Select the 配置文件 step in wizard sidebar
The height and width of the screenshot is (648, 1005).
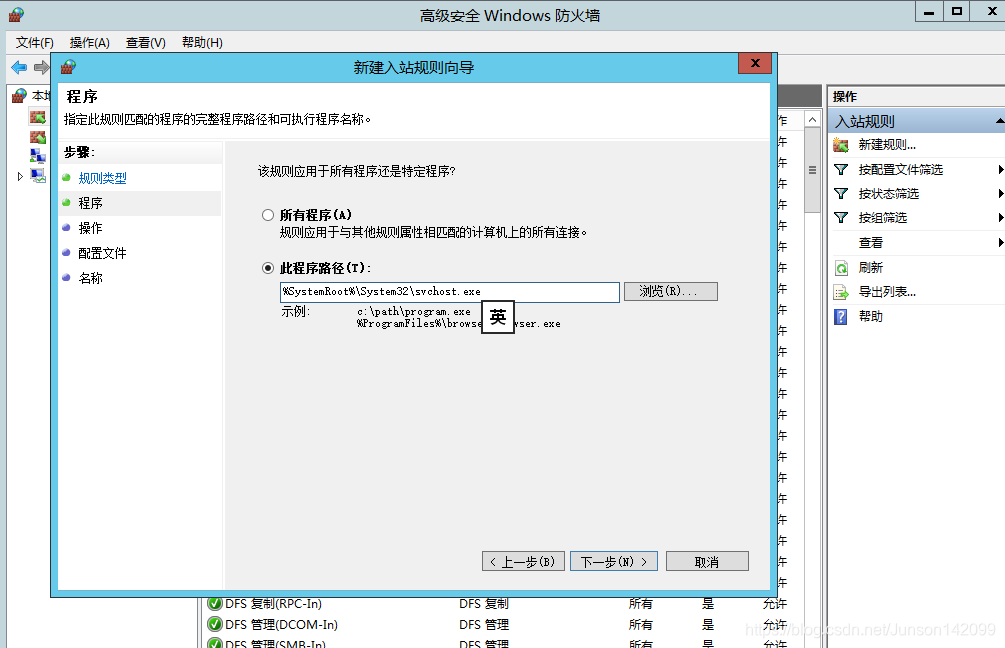pyautogui.click(x=103, y=253)
